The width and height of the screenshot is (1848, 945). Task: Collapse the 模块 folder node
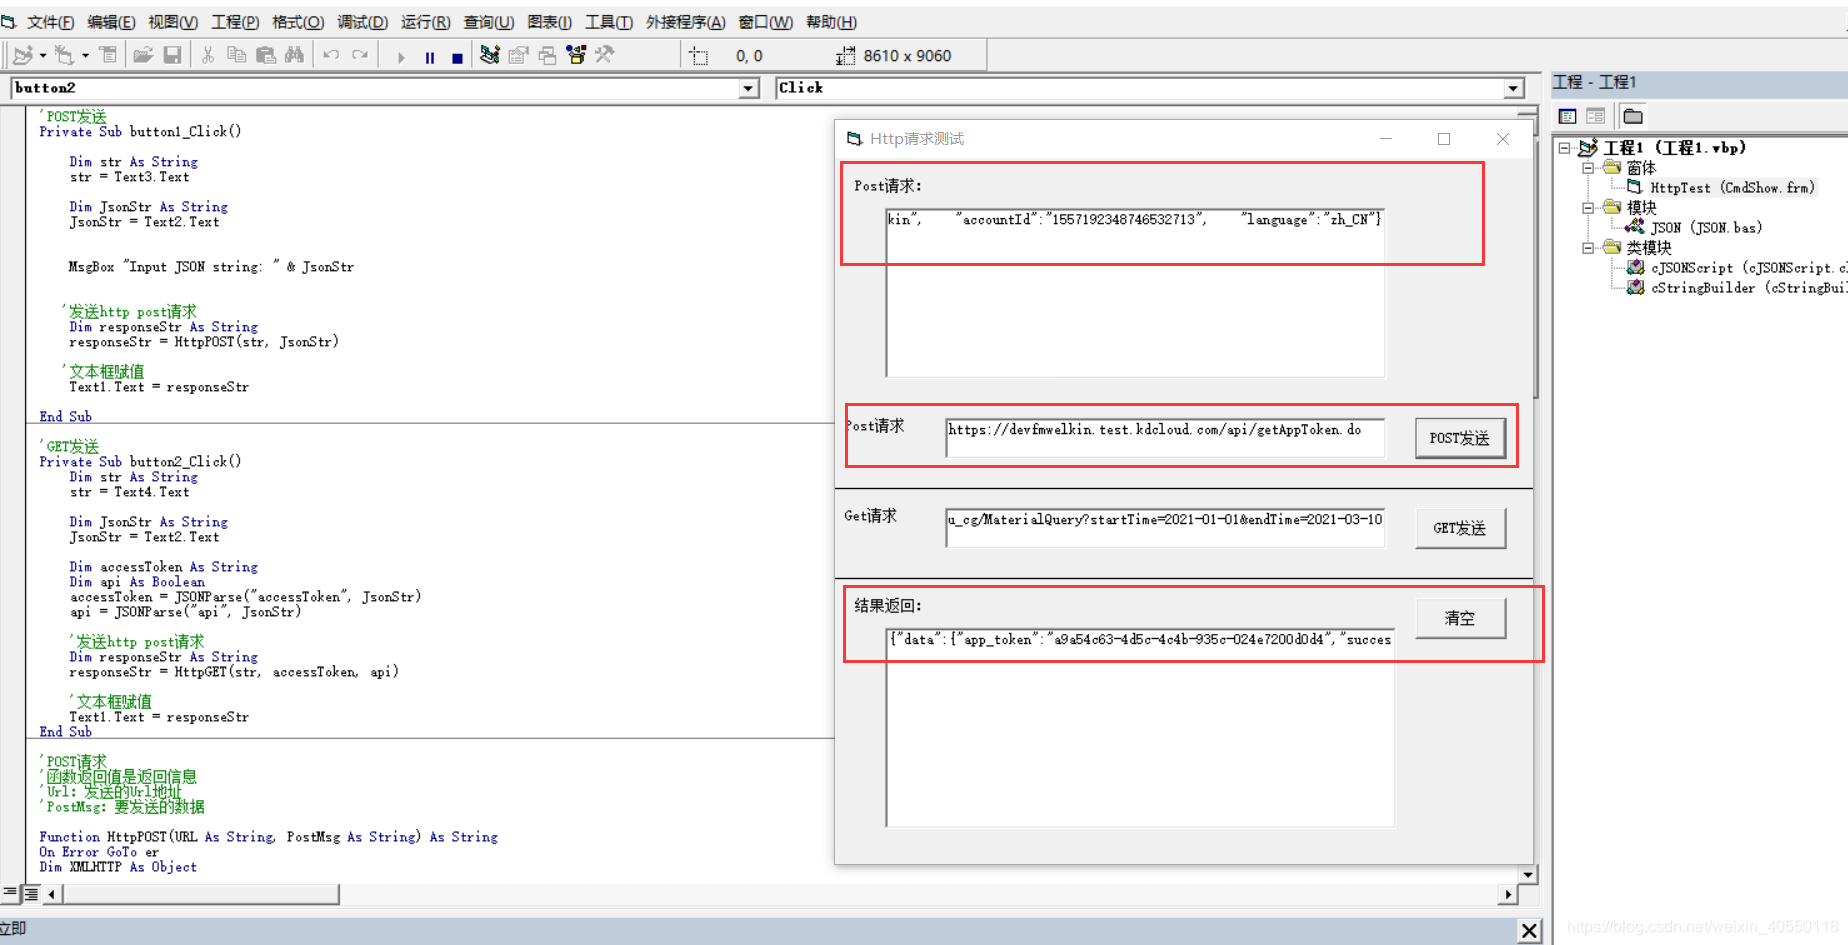coord(1588,208)
